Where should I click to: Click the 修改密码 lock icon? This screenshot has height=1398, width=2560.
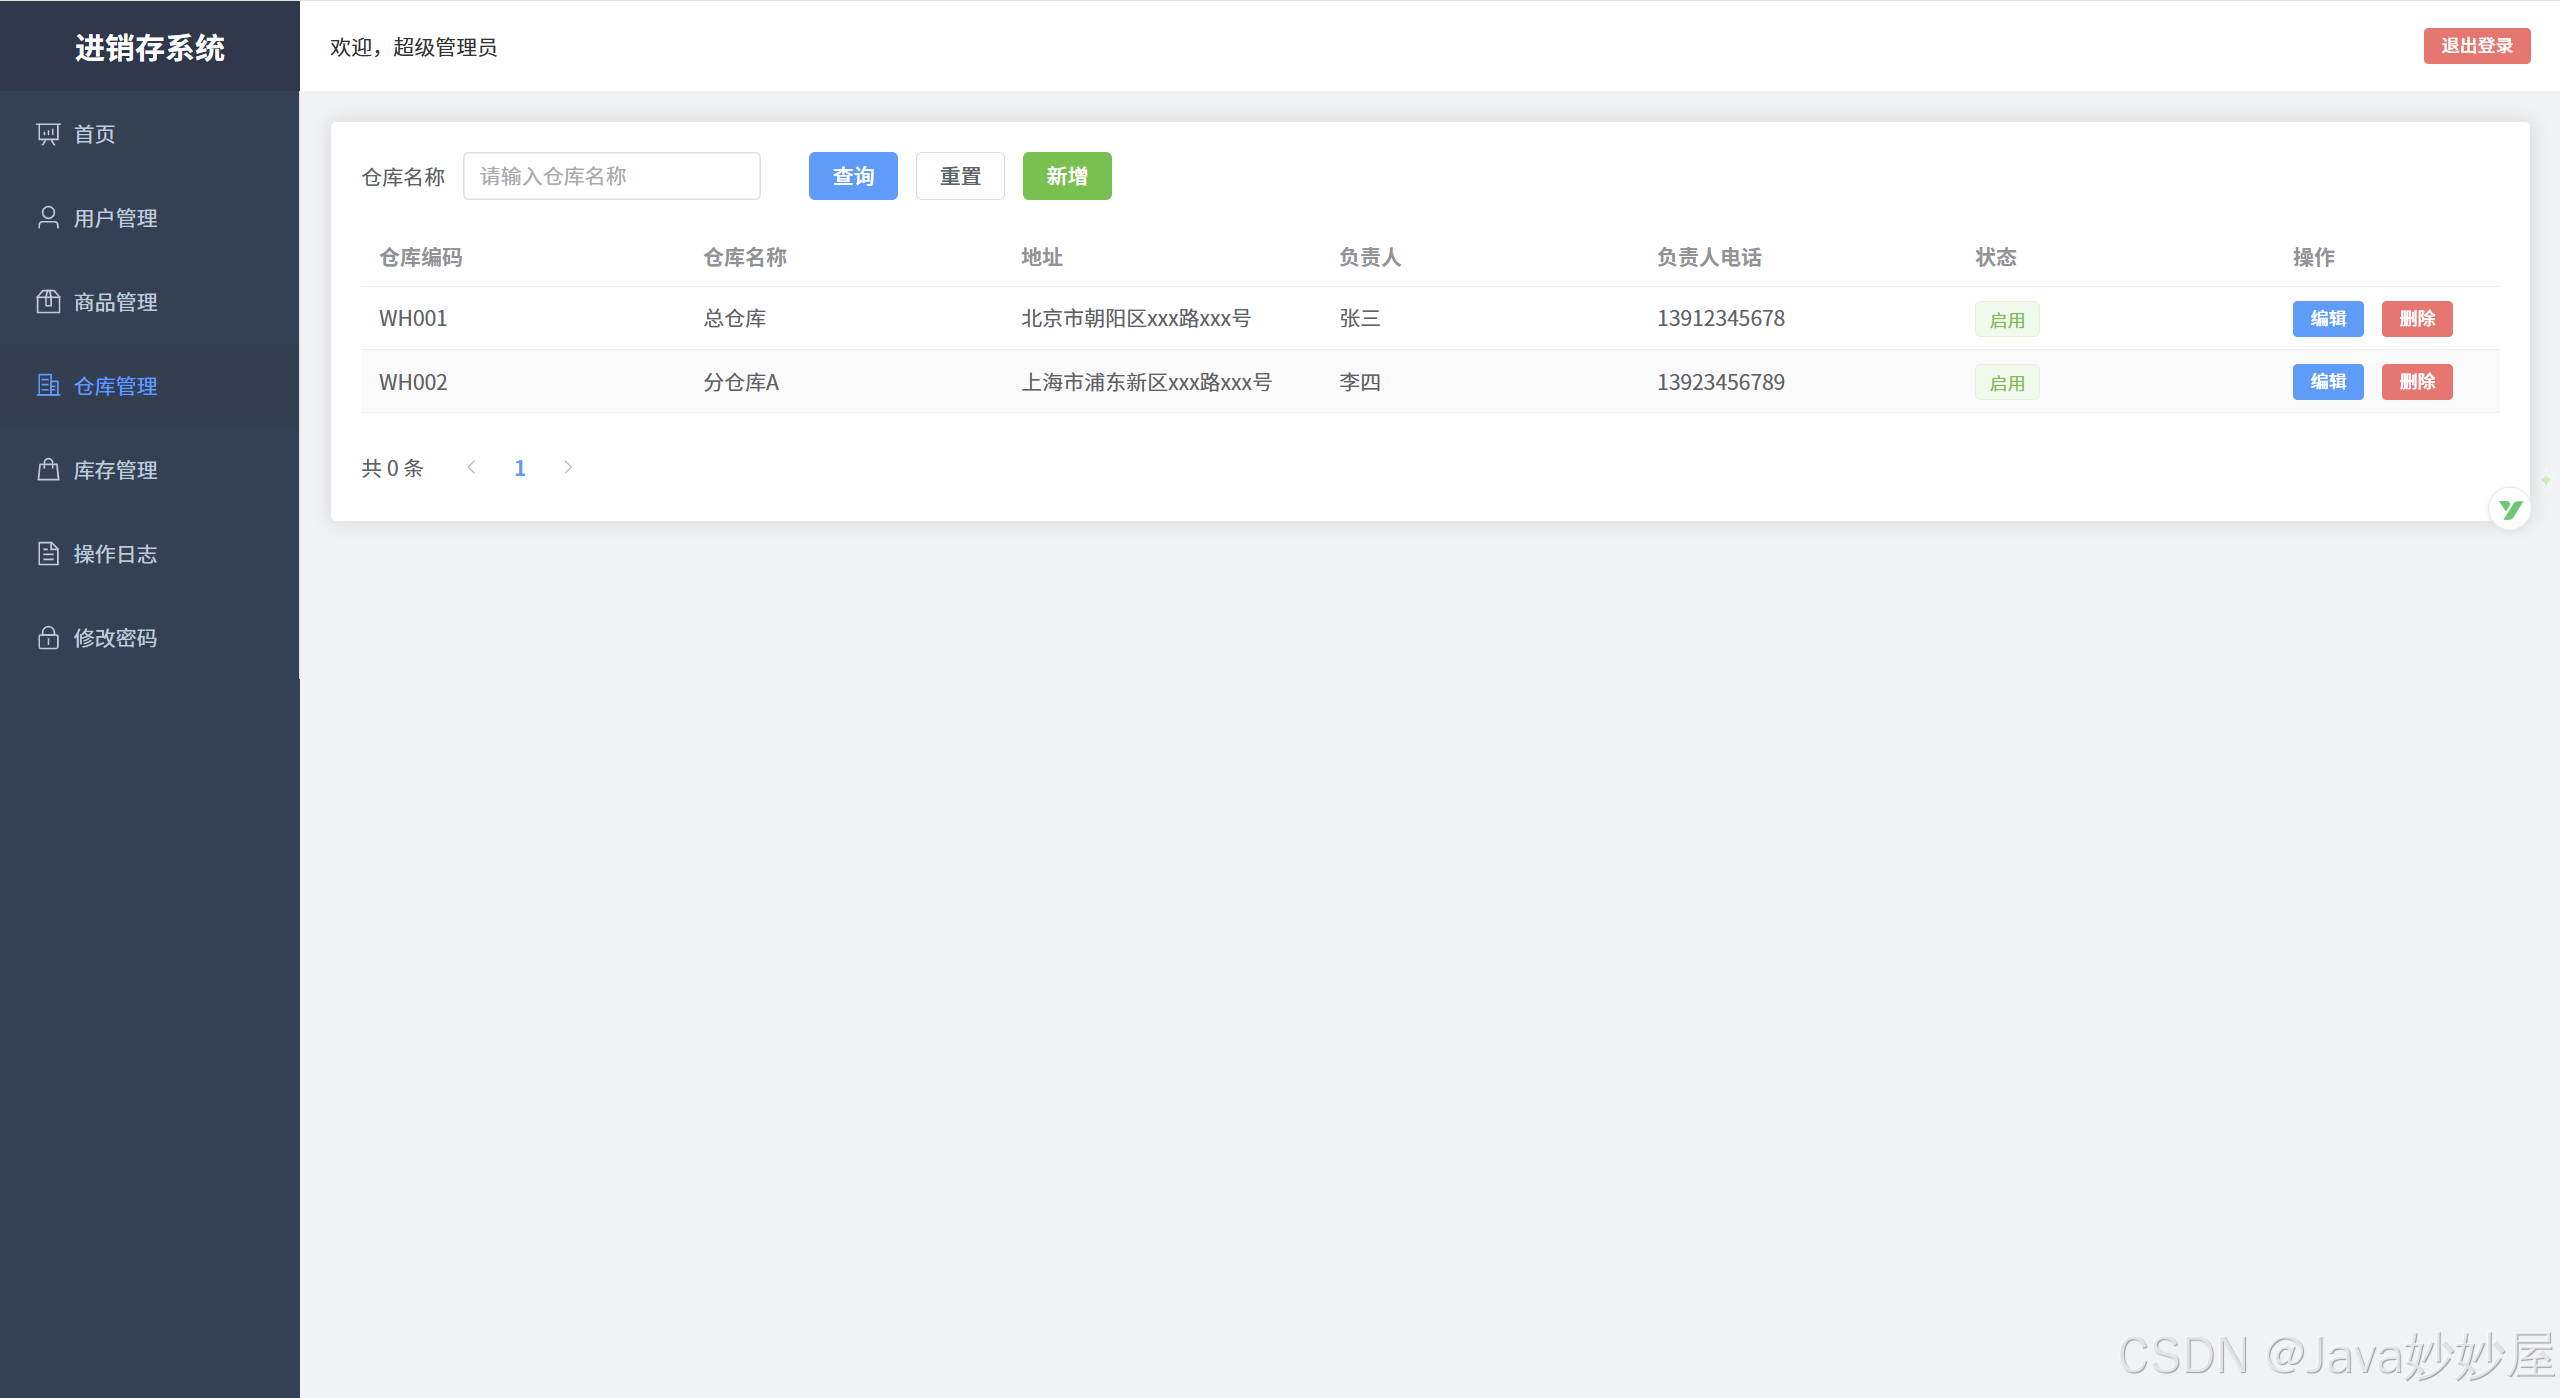[48, 638]
